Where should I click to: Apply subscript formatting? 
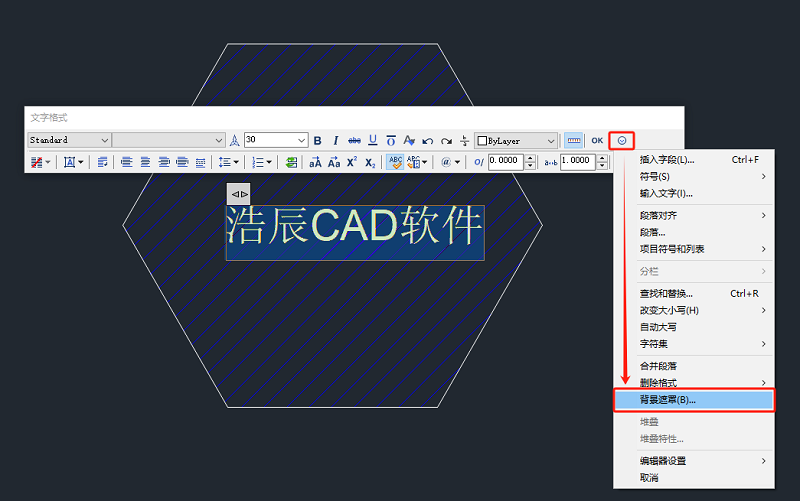click(370, 163)
